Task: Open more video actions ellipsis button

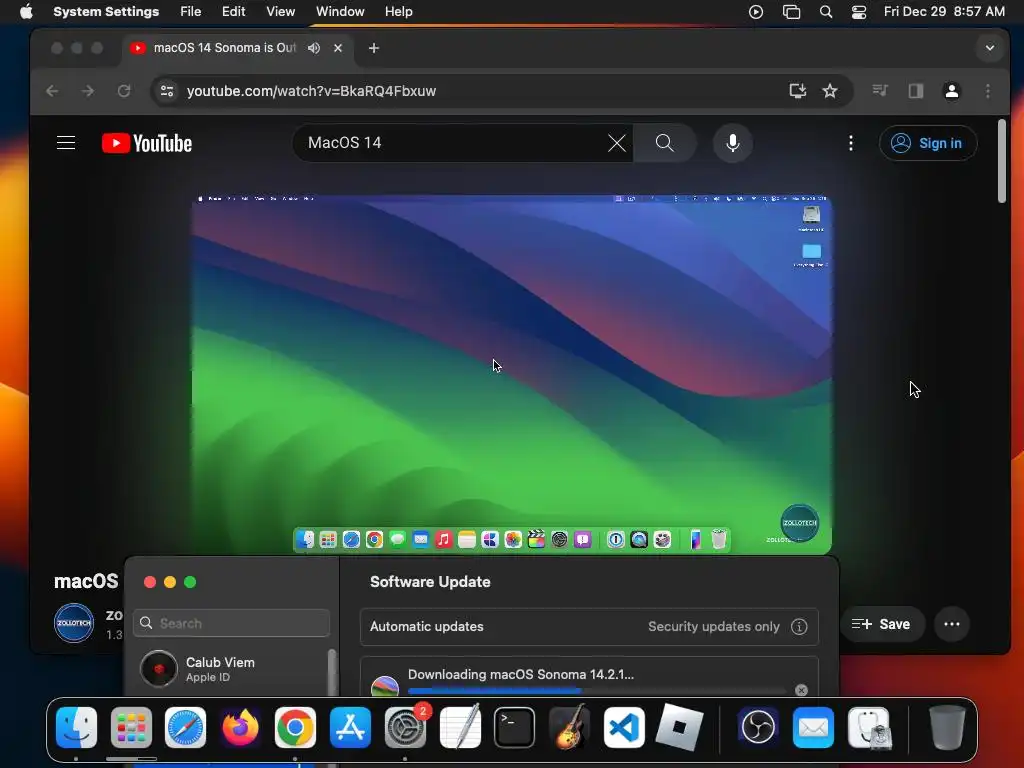Action: pos(952,624)
